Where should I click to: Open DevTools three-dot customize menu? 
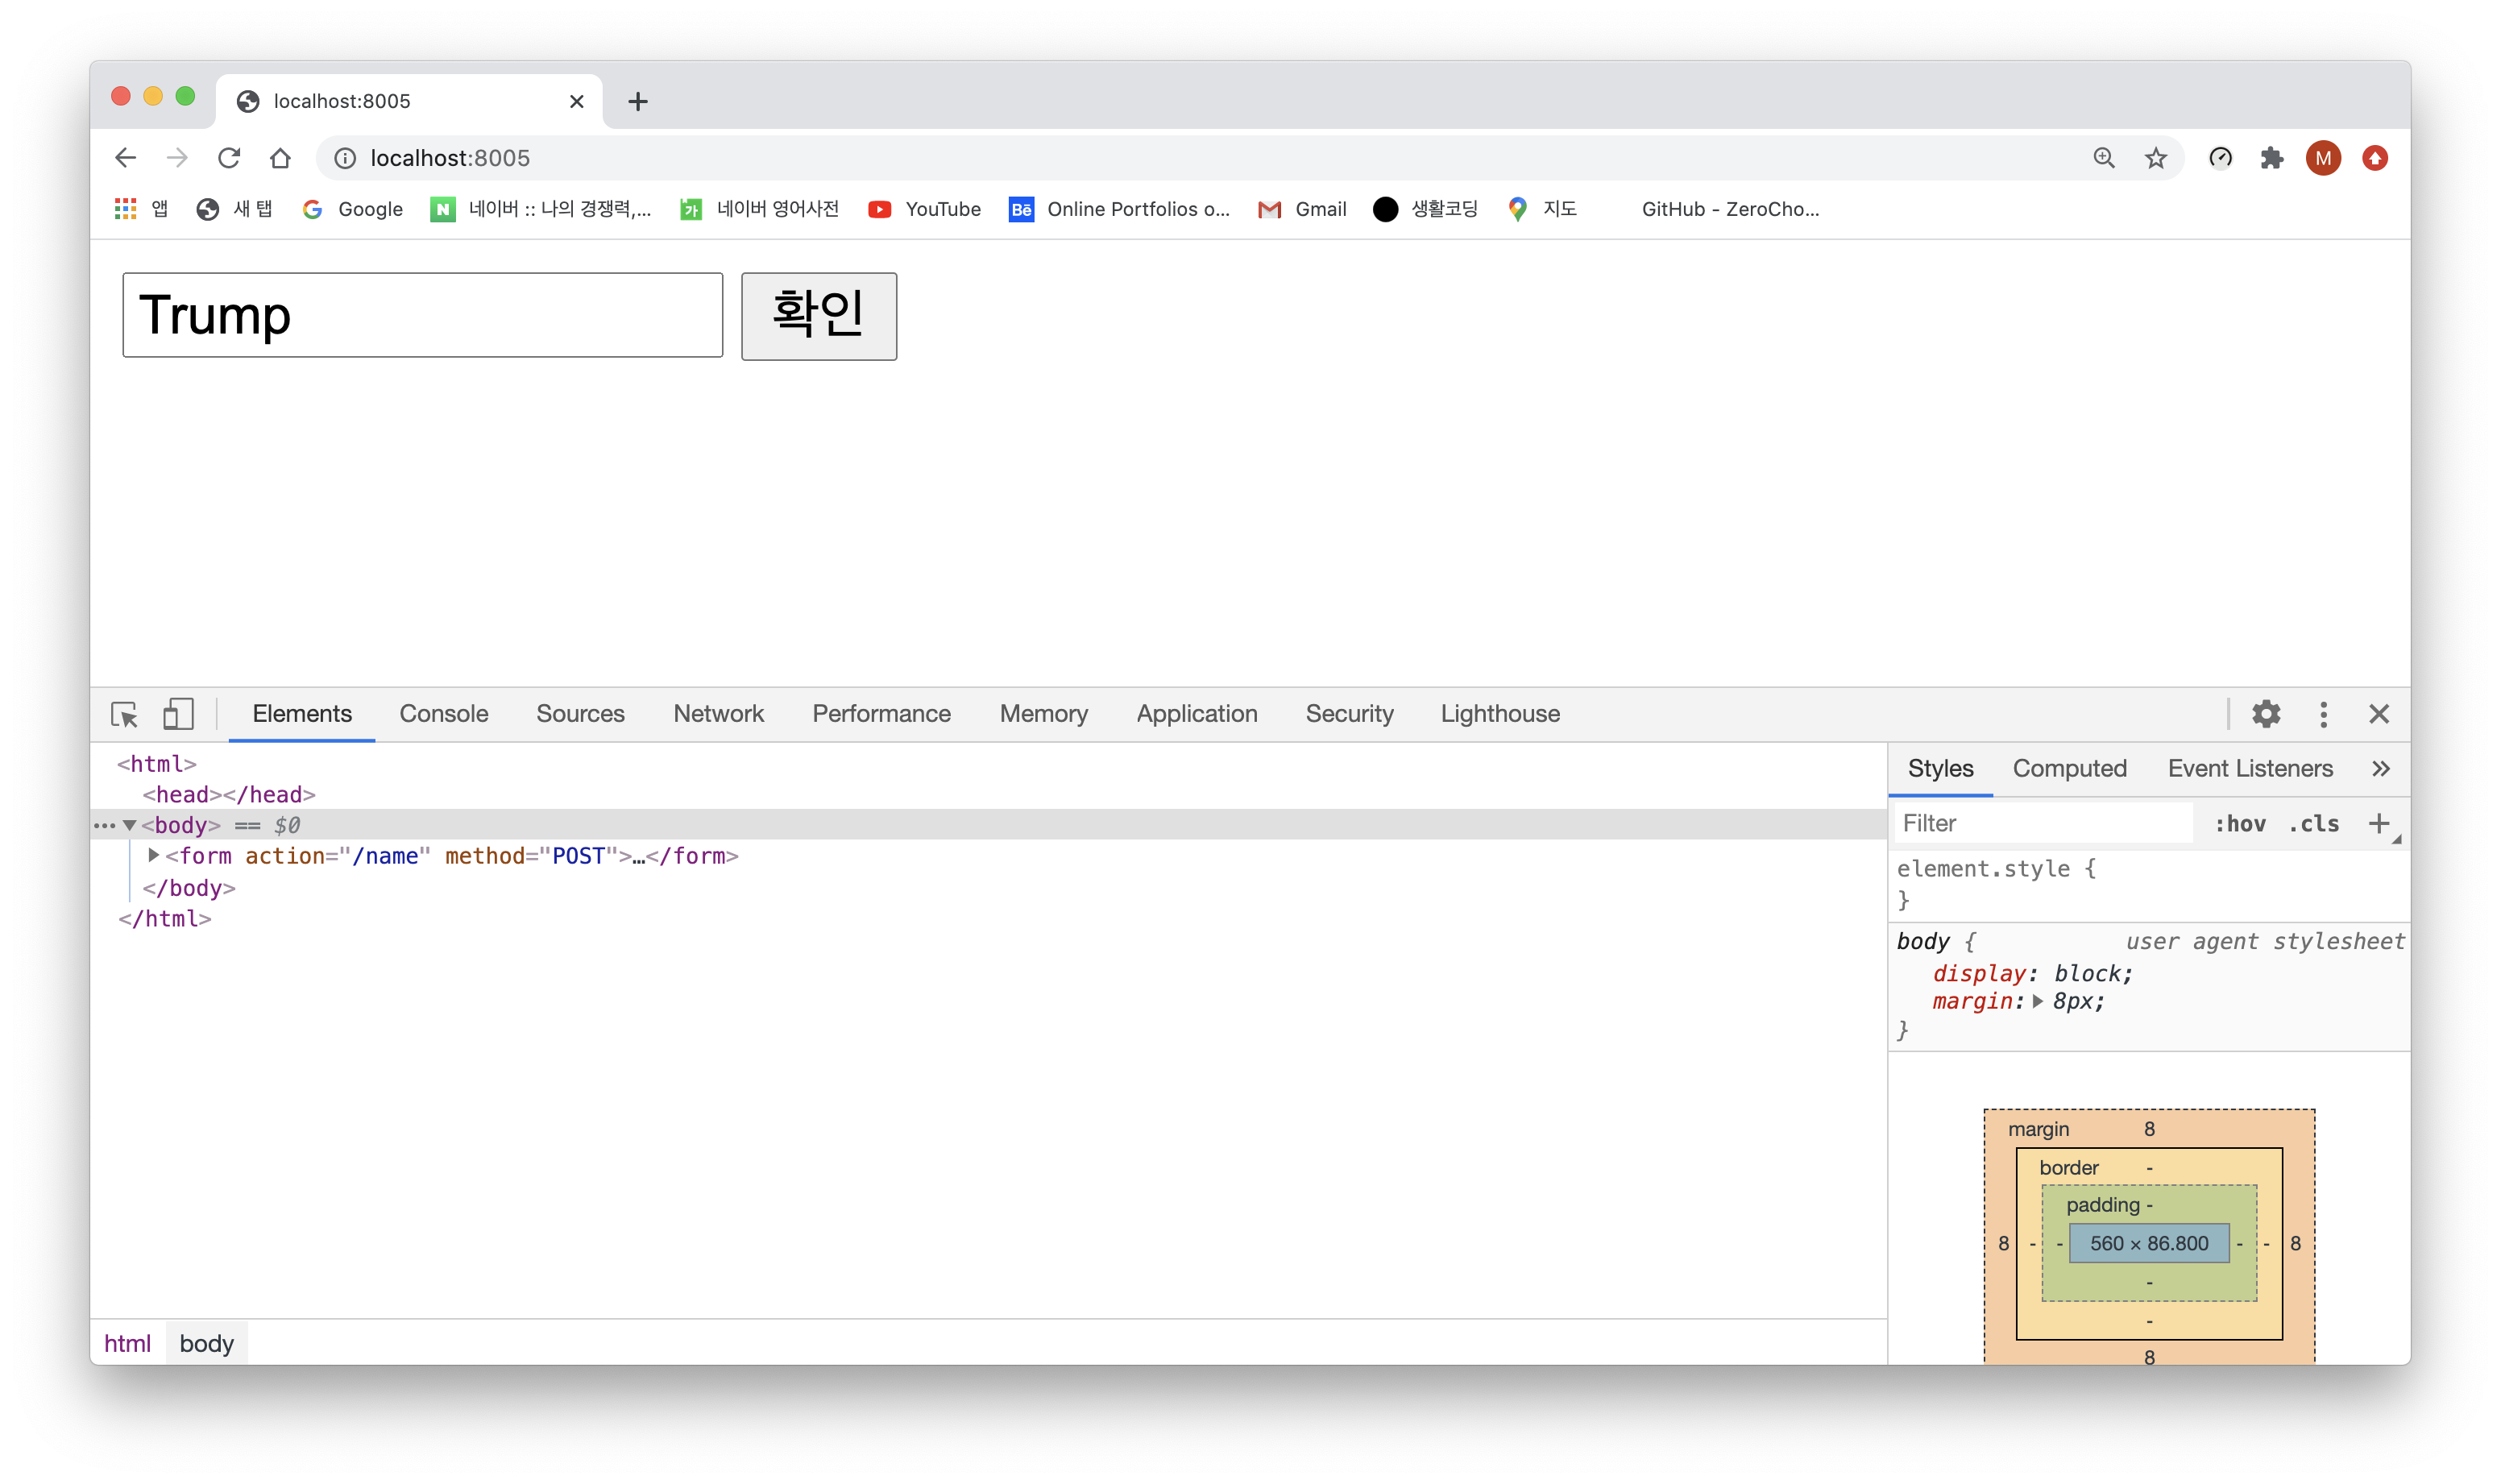pyautogui.click(x=2323, y=714)
